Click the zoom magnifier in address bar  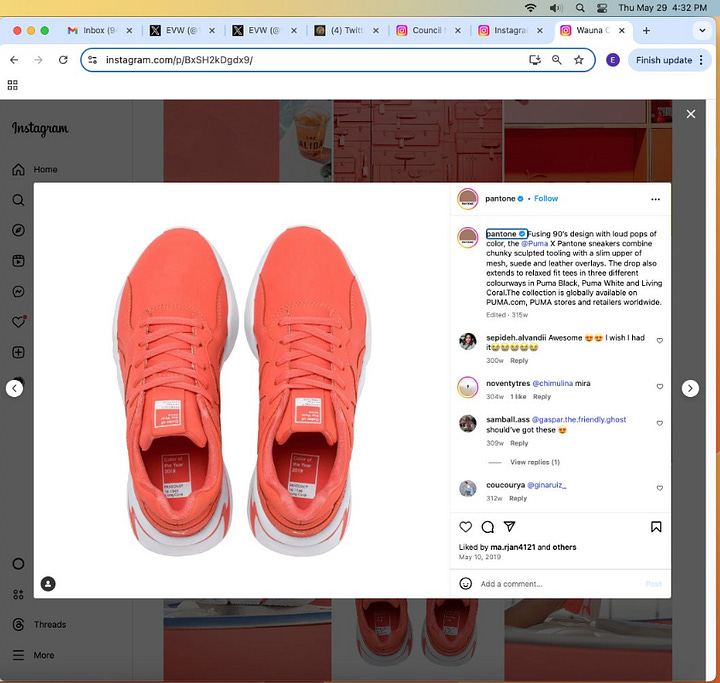[x=557, y=60]
